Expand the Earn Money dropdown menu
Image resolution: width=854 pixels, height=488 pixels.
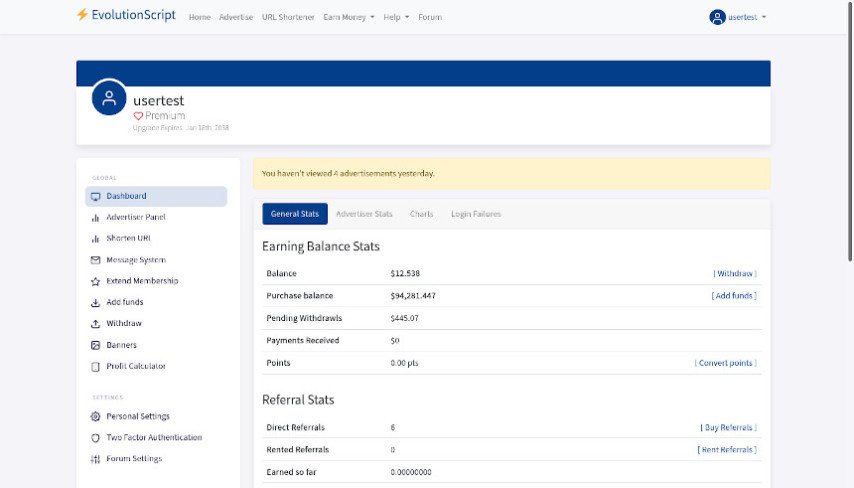click(349, 17)
